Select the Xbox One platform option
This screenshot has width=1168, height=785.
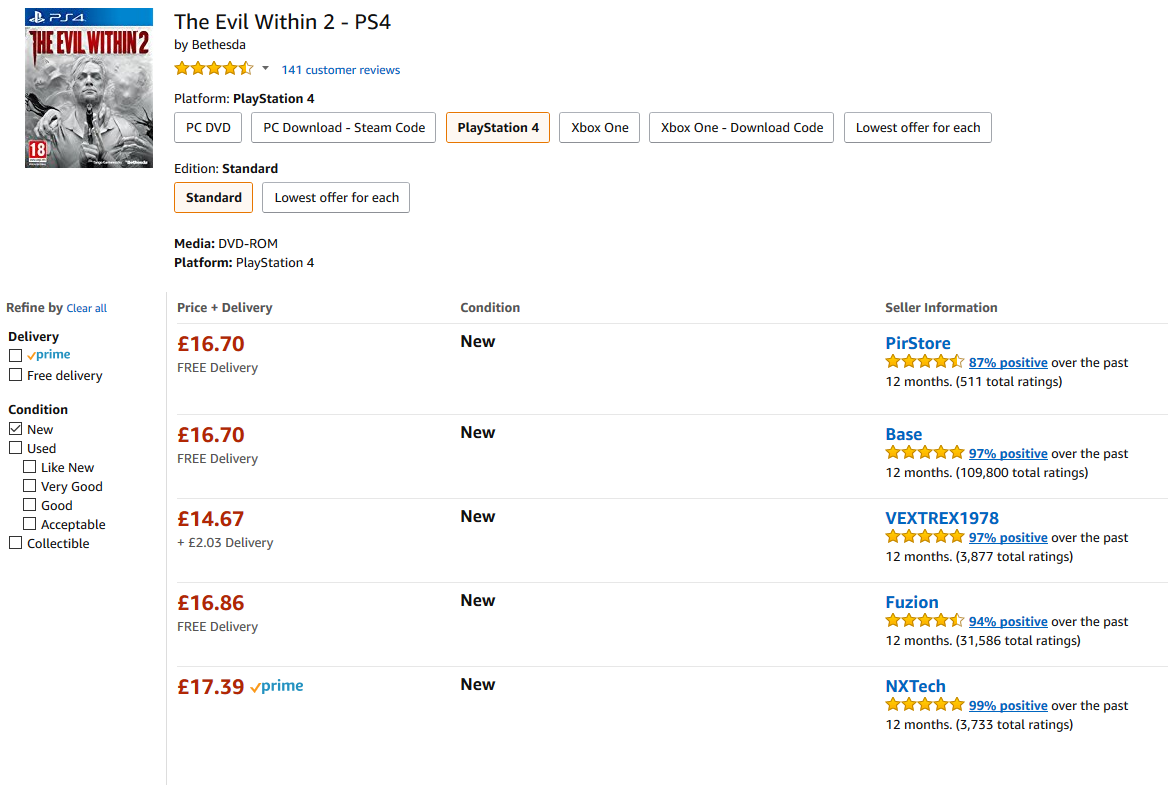599,128
